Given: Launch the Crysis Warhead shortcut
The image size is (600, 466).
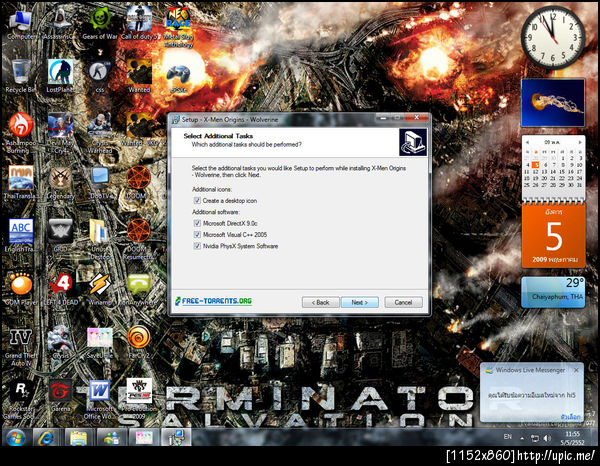Looking at the screenshot, I should pos(99,133).
